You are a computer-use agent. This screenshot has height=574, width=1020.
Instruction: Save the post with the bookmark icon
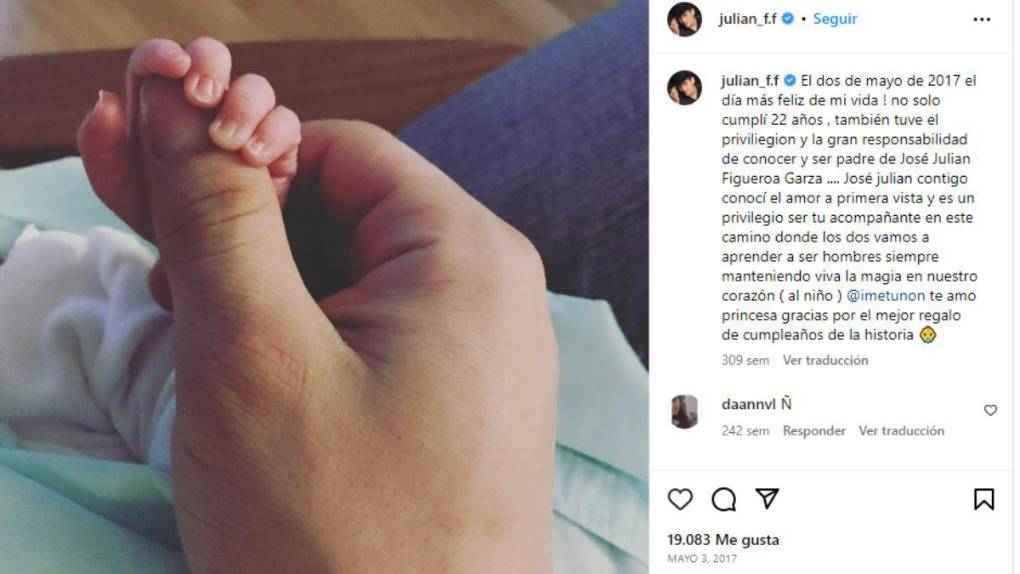tap(984, 499)
